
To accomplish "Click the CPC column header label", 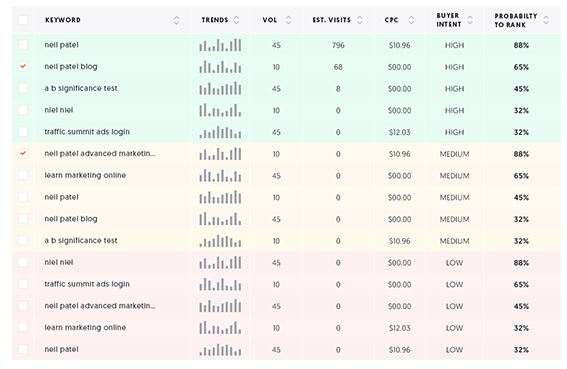I will 392,20.
